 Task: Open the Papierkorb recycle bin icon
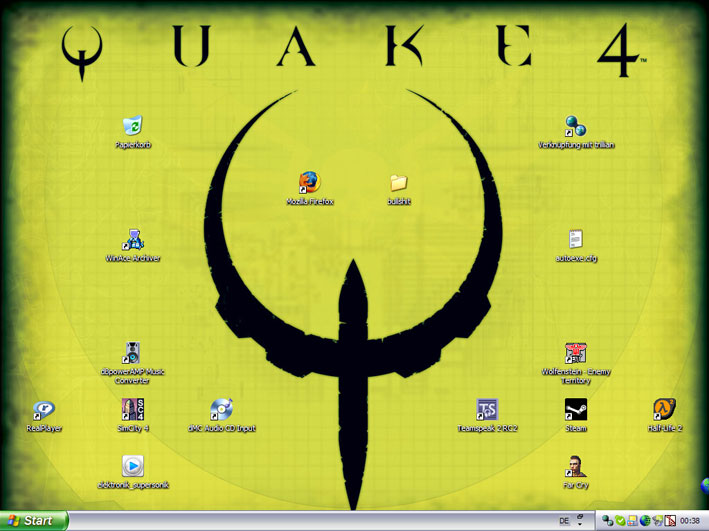click(x=133, y=126)
